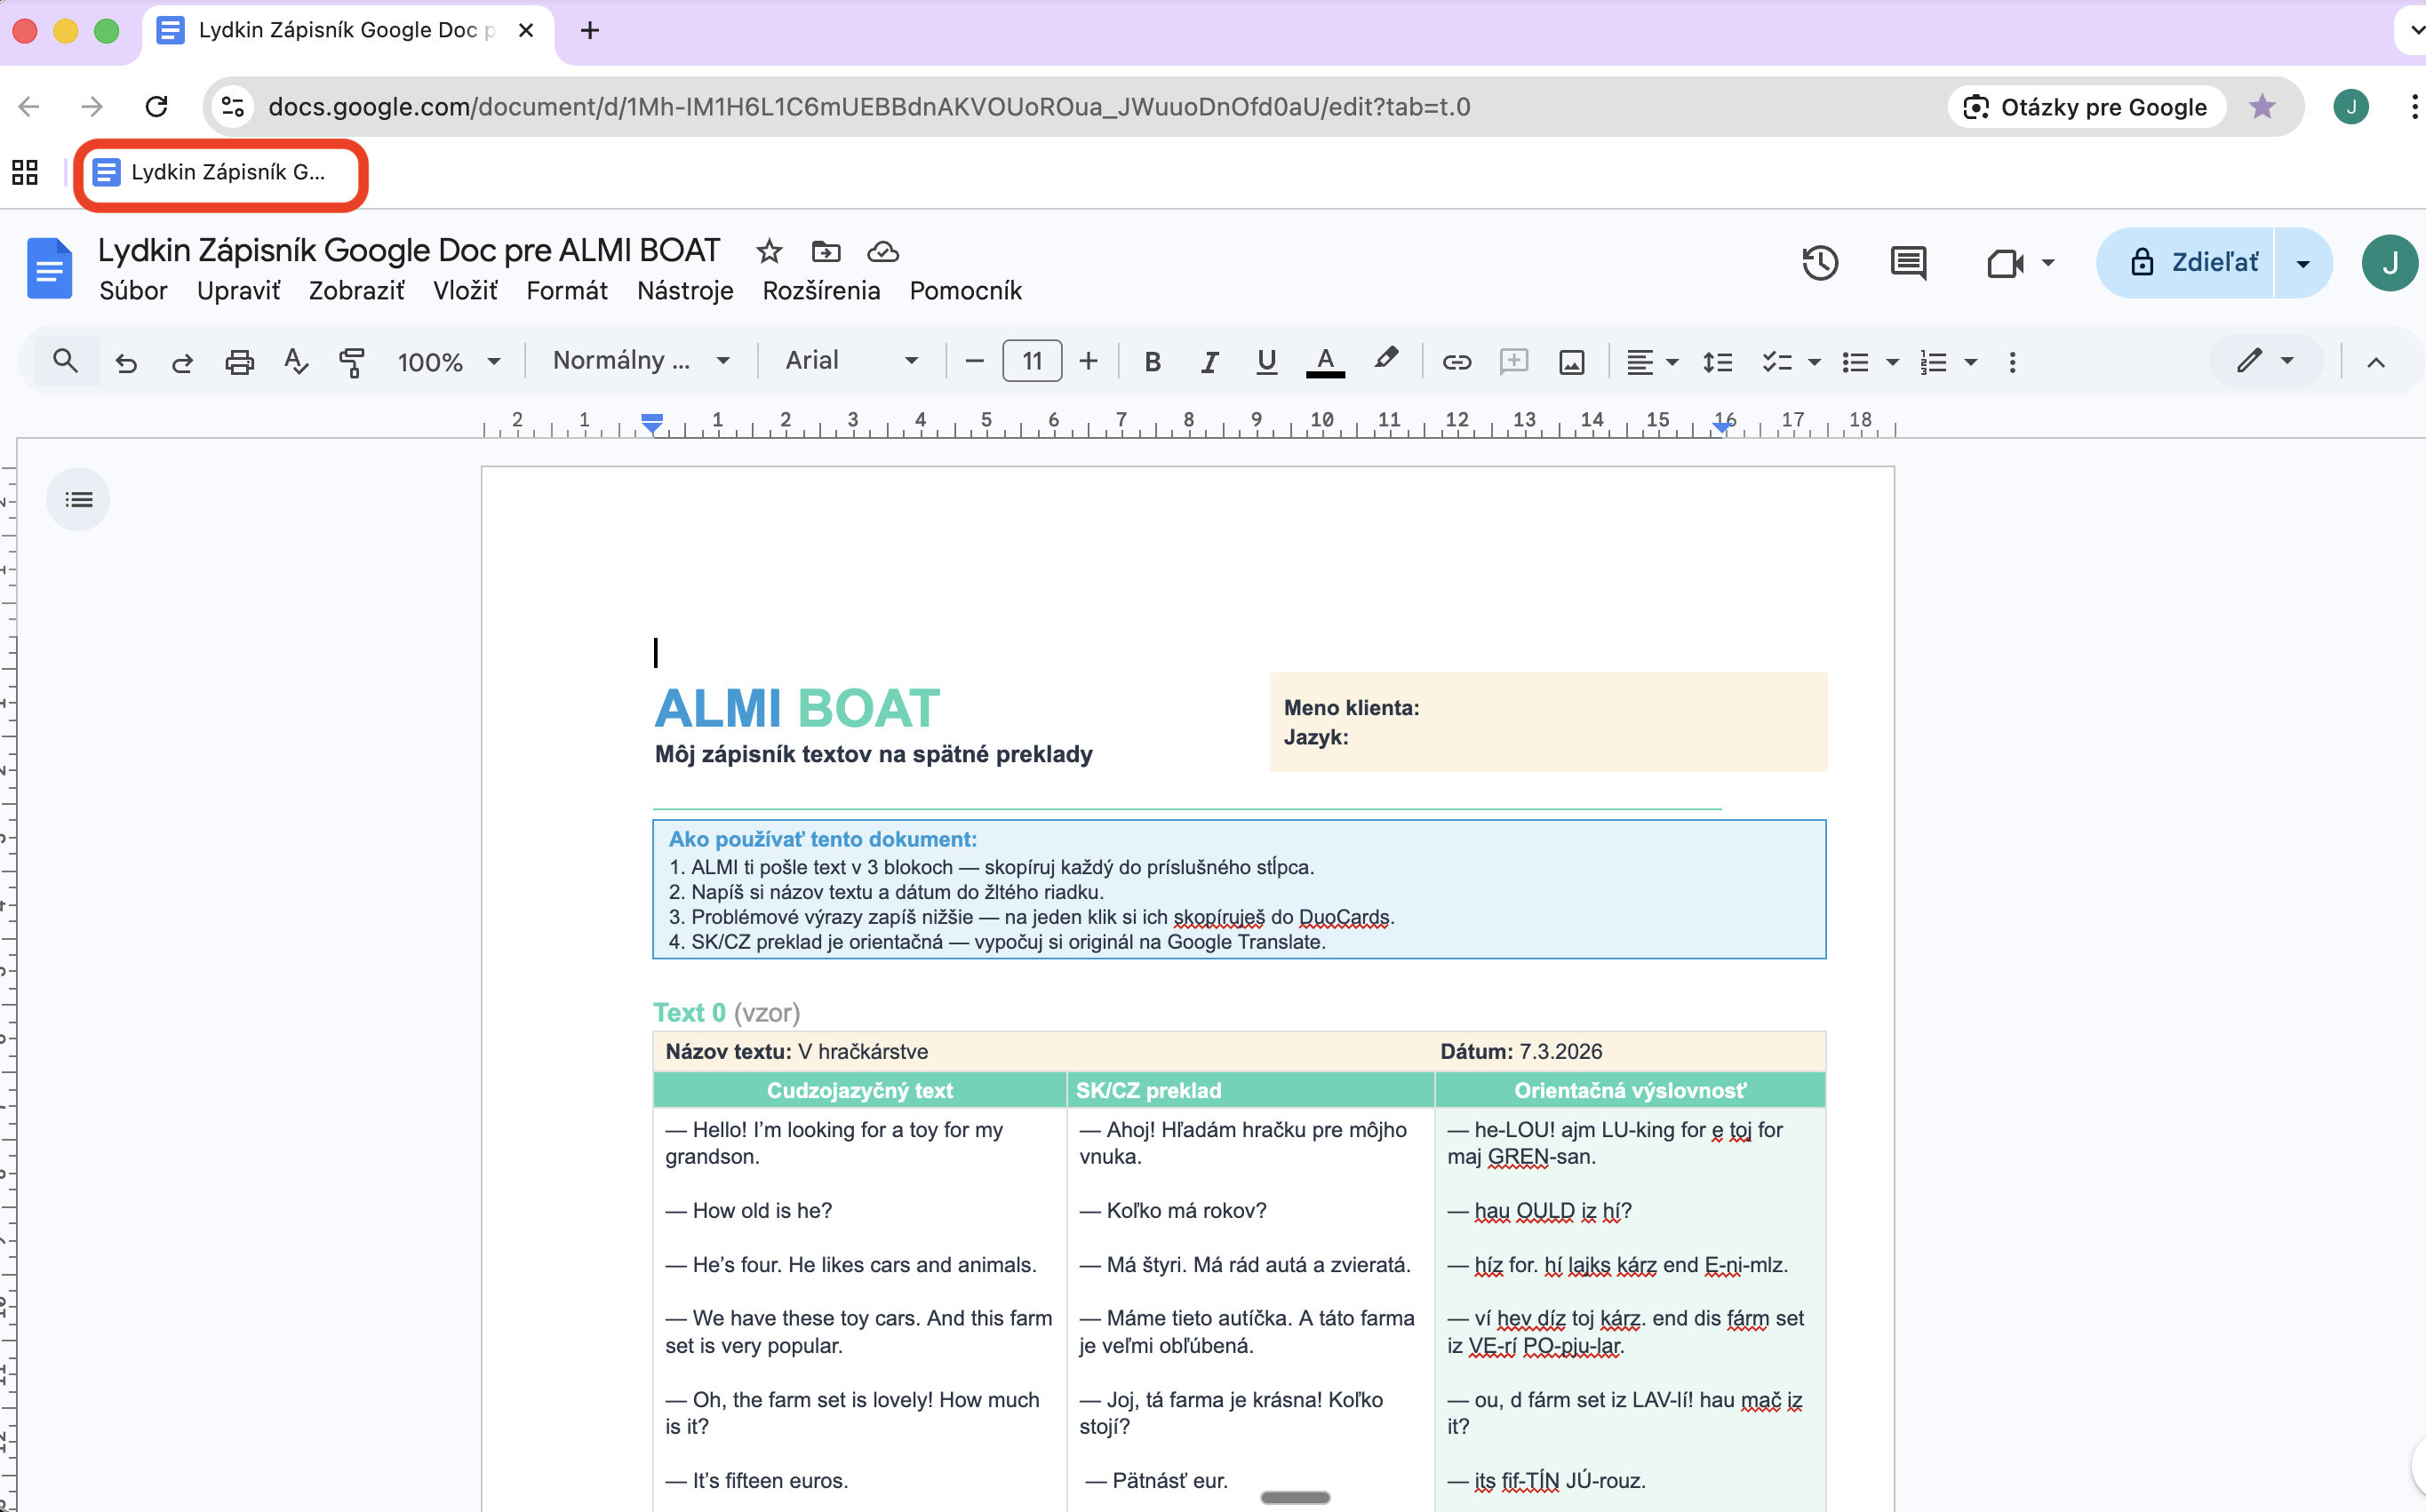
Task: Click Otázky pre Google button
Action: tap(2086, 107)
